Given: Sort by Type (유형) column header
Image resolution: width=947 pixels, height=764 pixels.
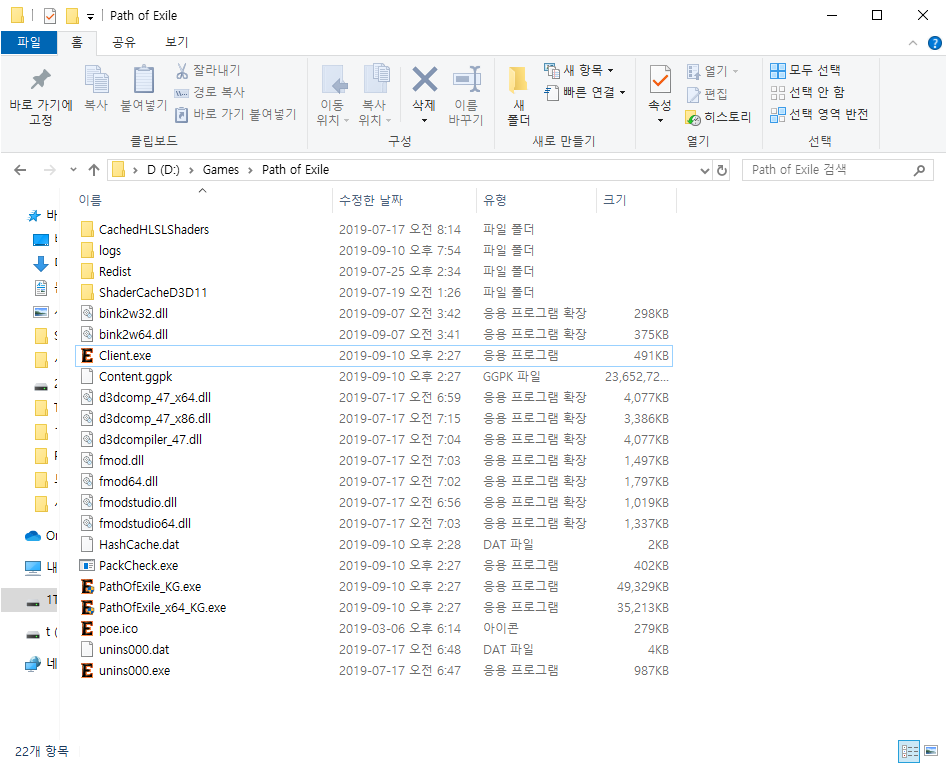Looking at the screenshot, I should (x=537, y=201).
